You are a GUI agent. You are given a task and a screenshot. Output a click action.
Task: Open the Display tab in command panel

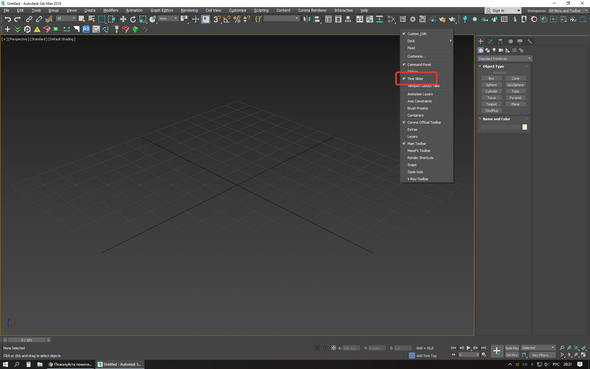point(520,41)
